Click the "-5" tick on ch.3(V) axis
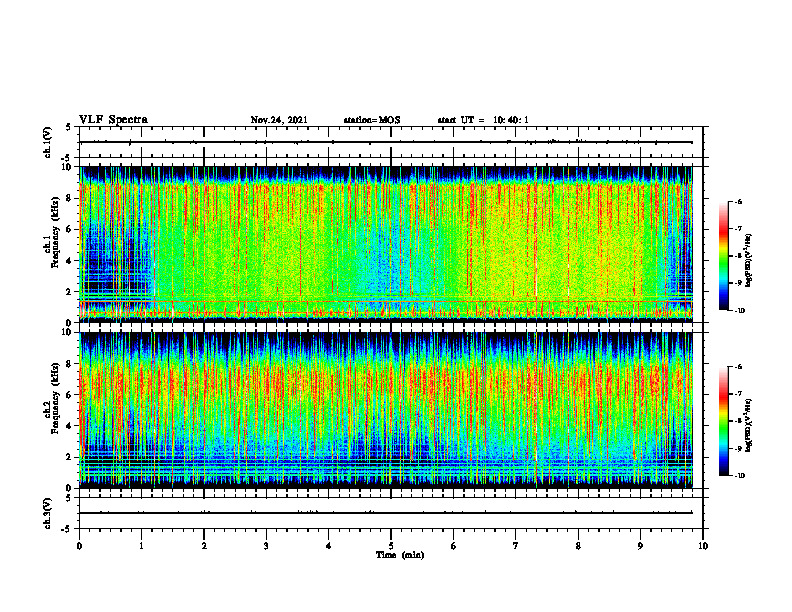This screenshot has height=612, width=792. tap(67, 529)
